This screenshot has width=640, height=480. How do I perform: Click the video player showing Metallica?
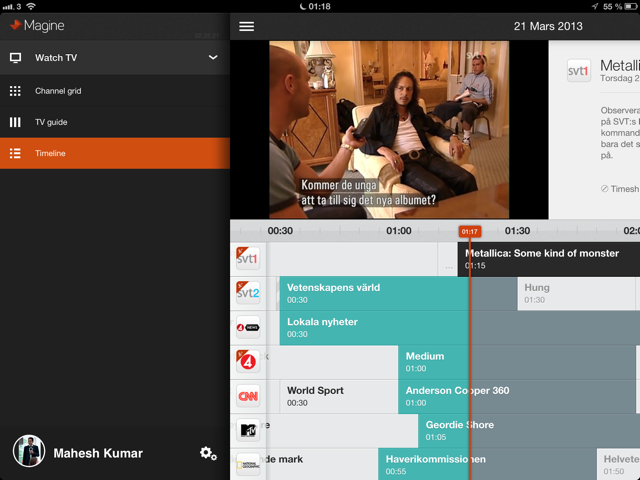click(389, 129)
